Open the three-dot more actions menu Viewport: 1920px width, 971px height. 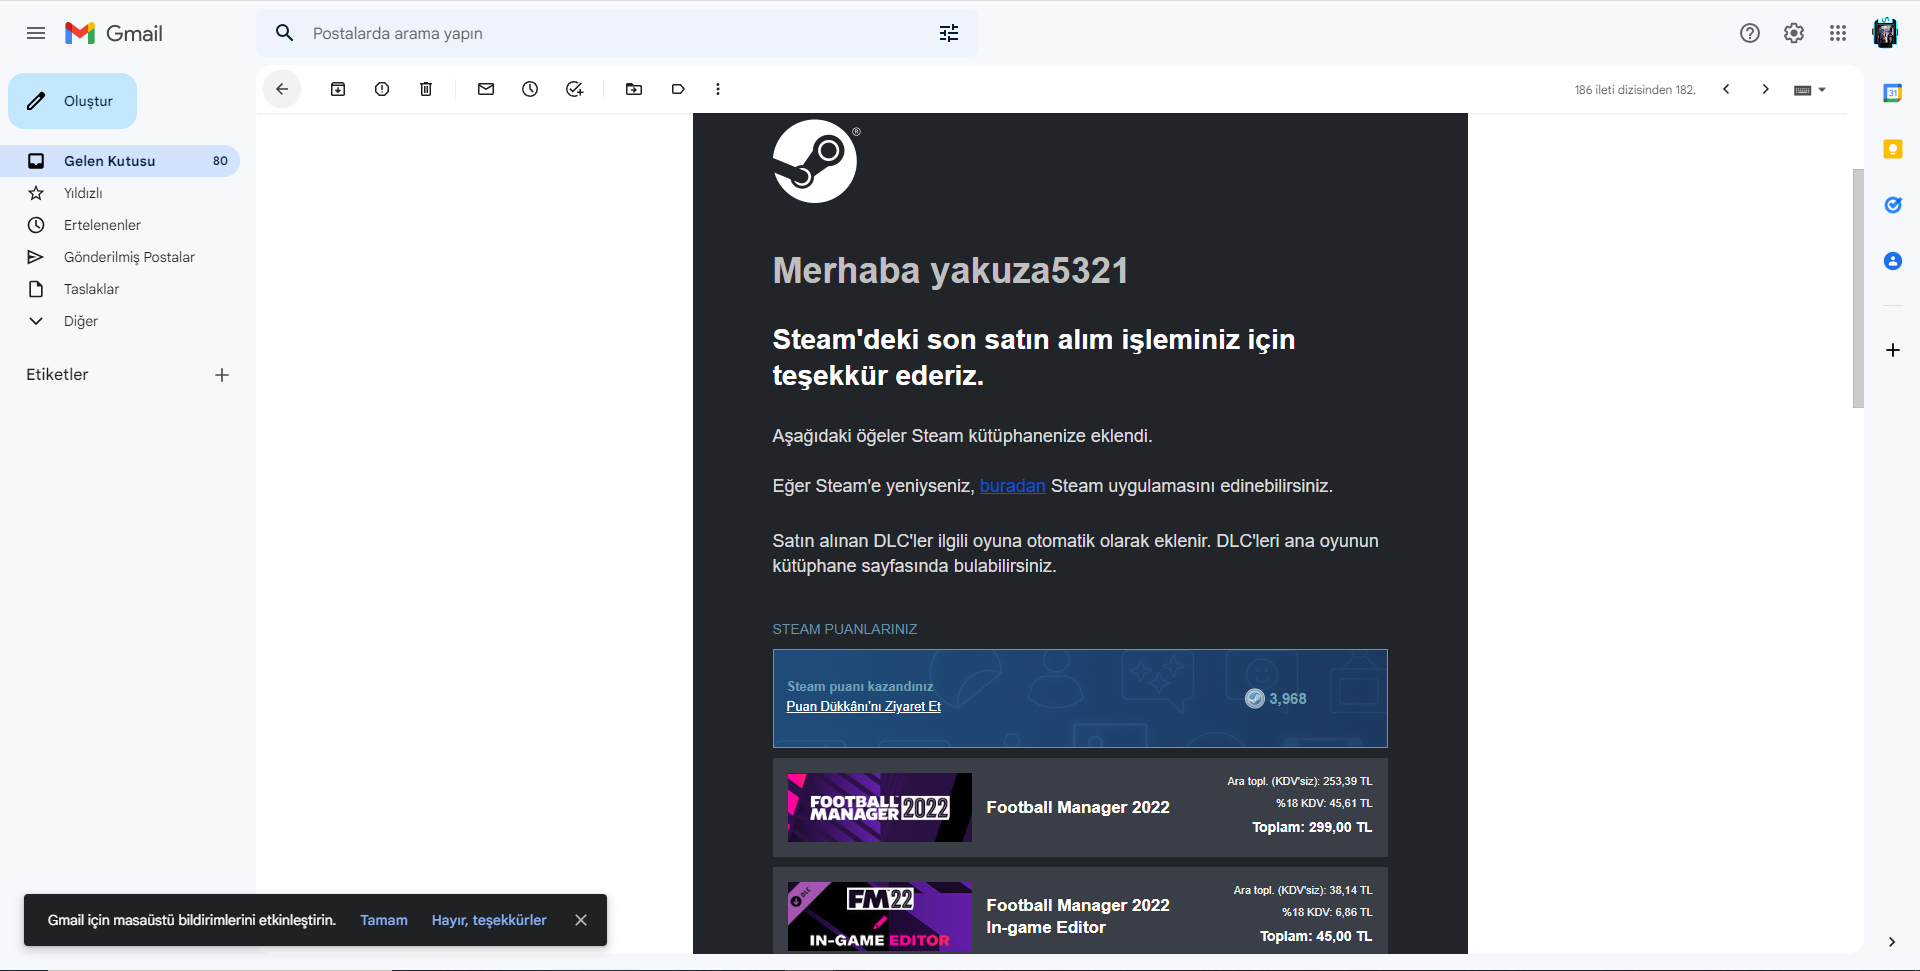(718, 89)
